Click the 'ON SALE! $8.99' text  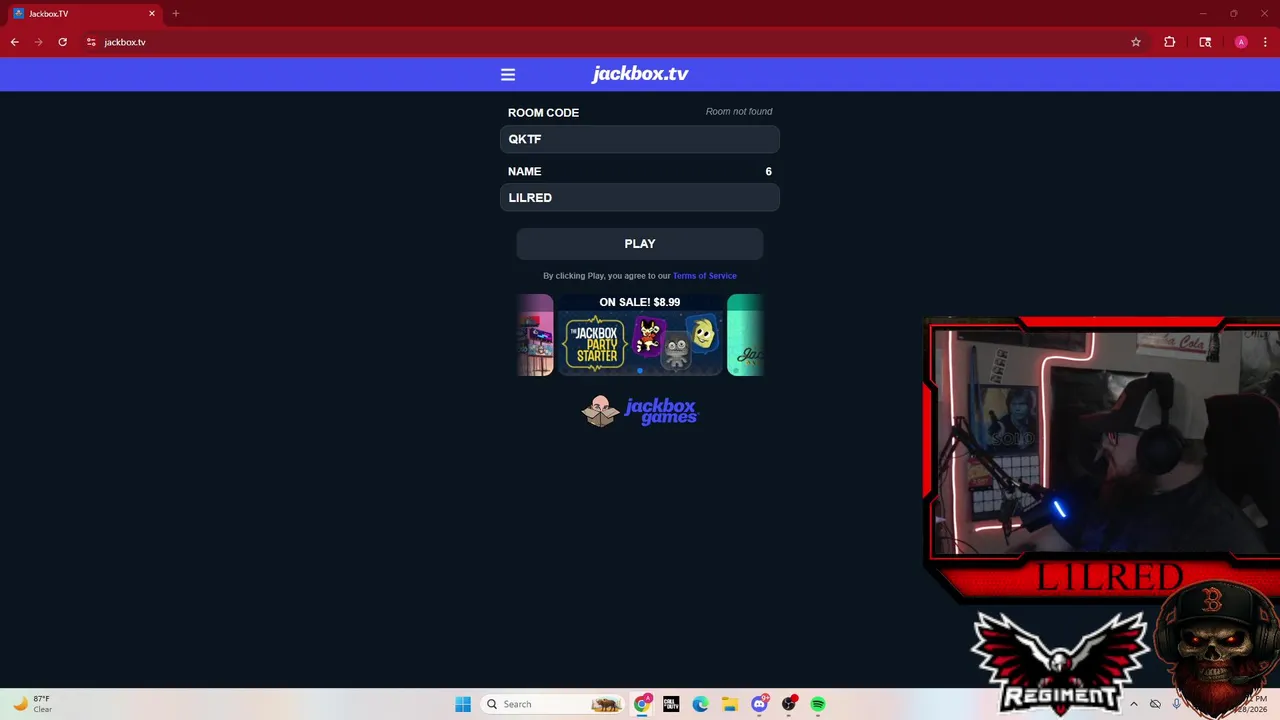pos(640,302)
